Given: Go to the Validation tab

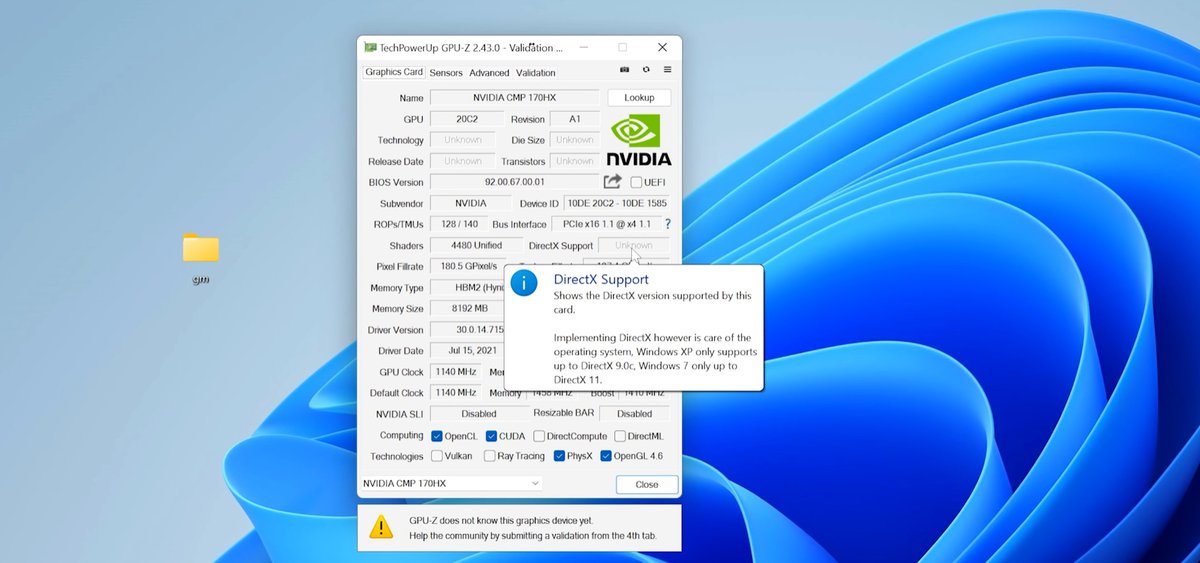Looking at the screenshot, I should (x=535, y=73).
